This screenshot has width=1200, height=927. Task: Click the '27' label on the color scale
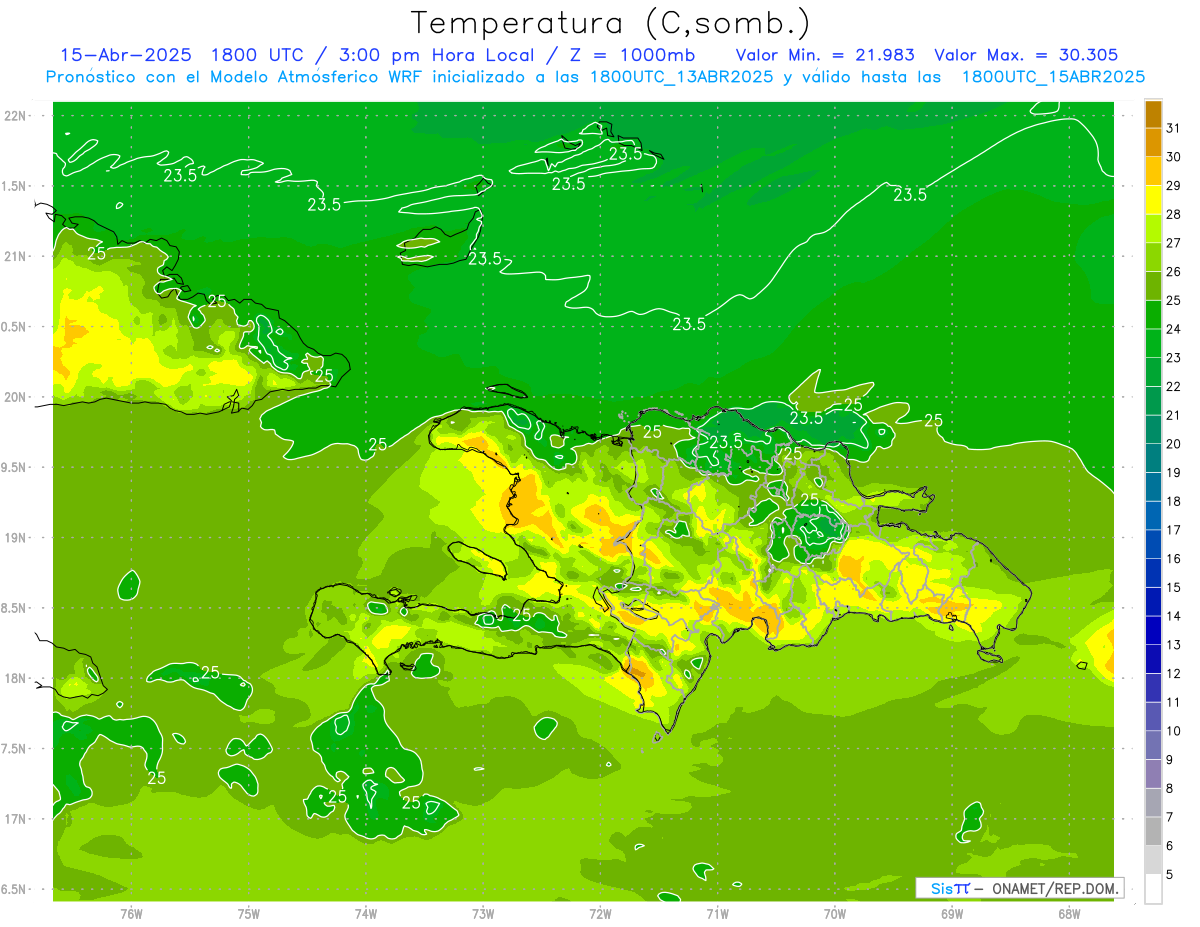pyautogui.click(x=1174, y=243)
